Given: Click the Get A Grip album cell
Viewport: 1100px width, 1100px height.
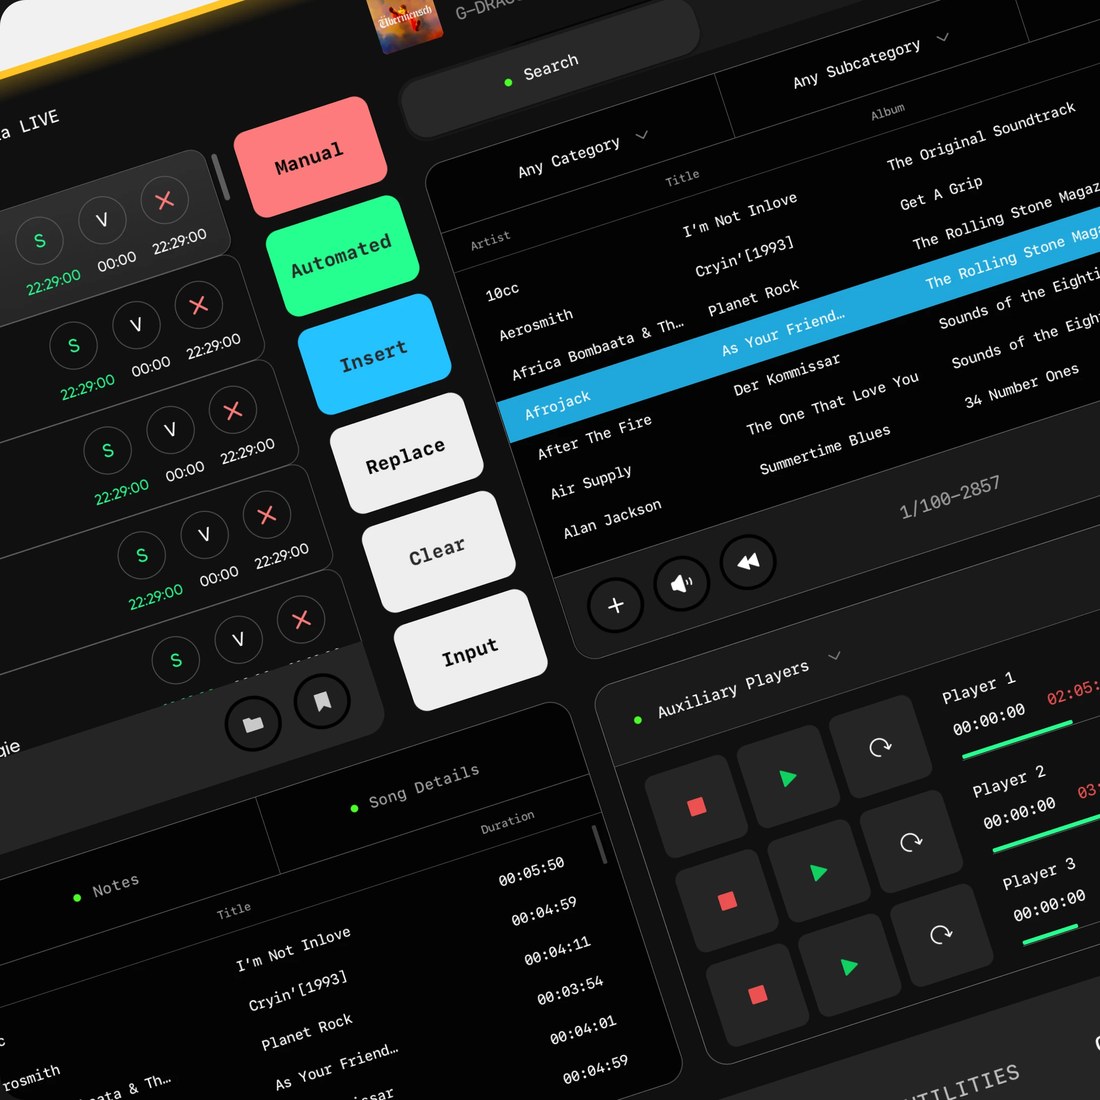Looking at the screenshot, I should coord(941,194).
